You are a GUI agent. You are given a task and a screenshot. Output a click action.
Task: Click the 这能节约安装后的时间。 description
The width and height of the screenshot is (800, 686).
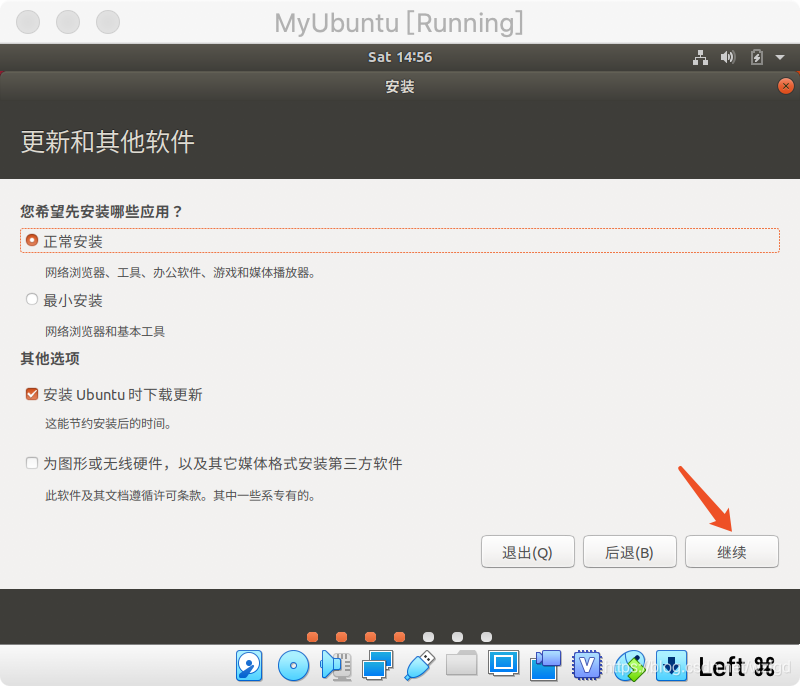click(x=109, y=423)
